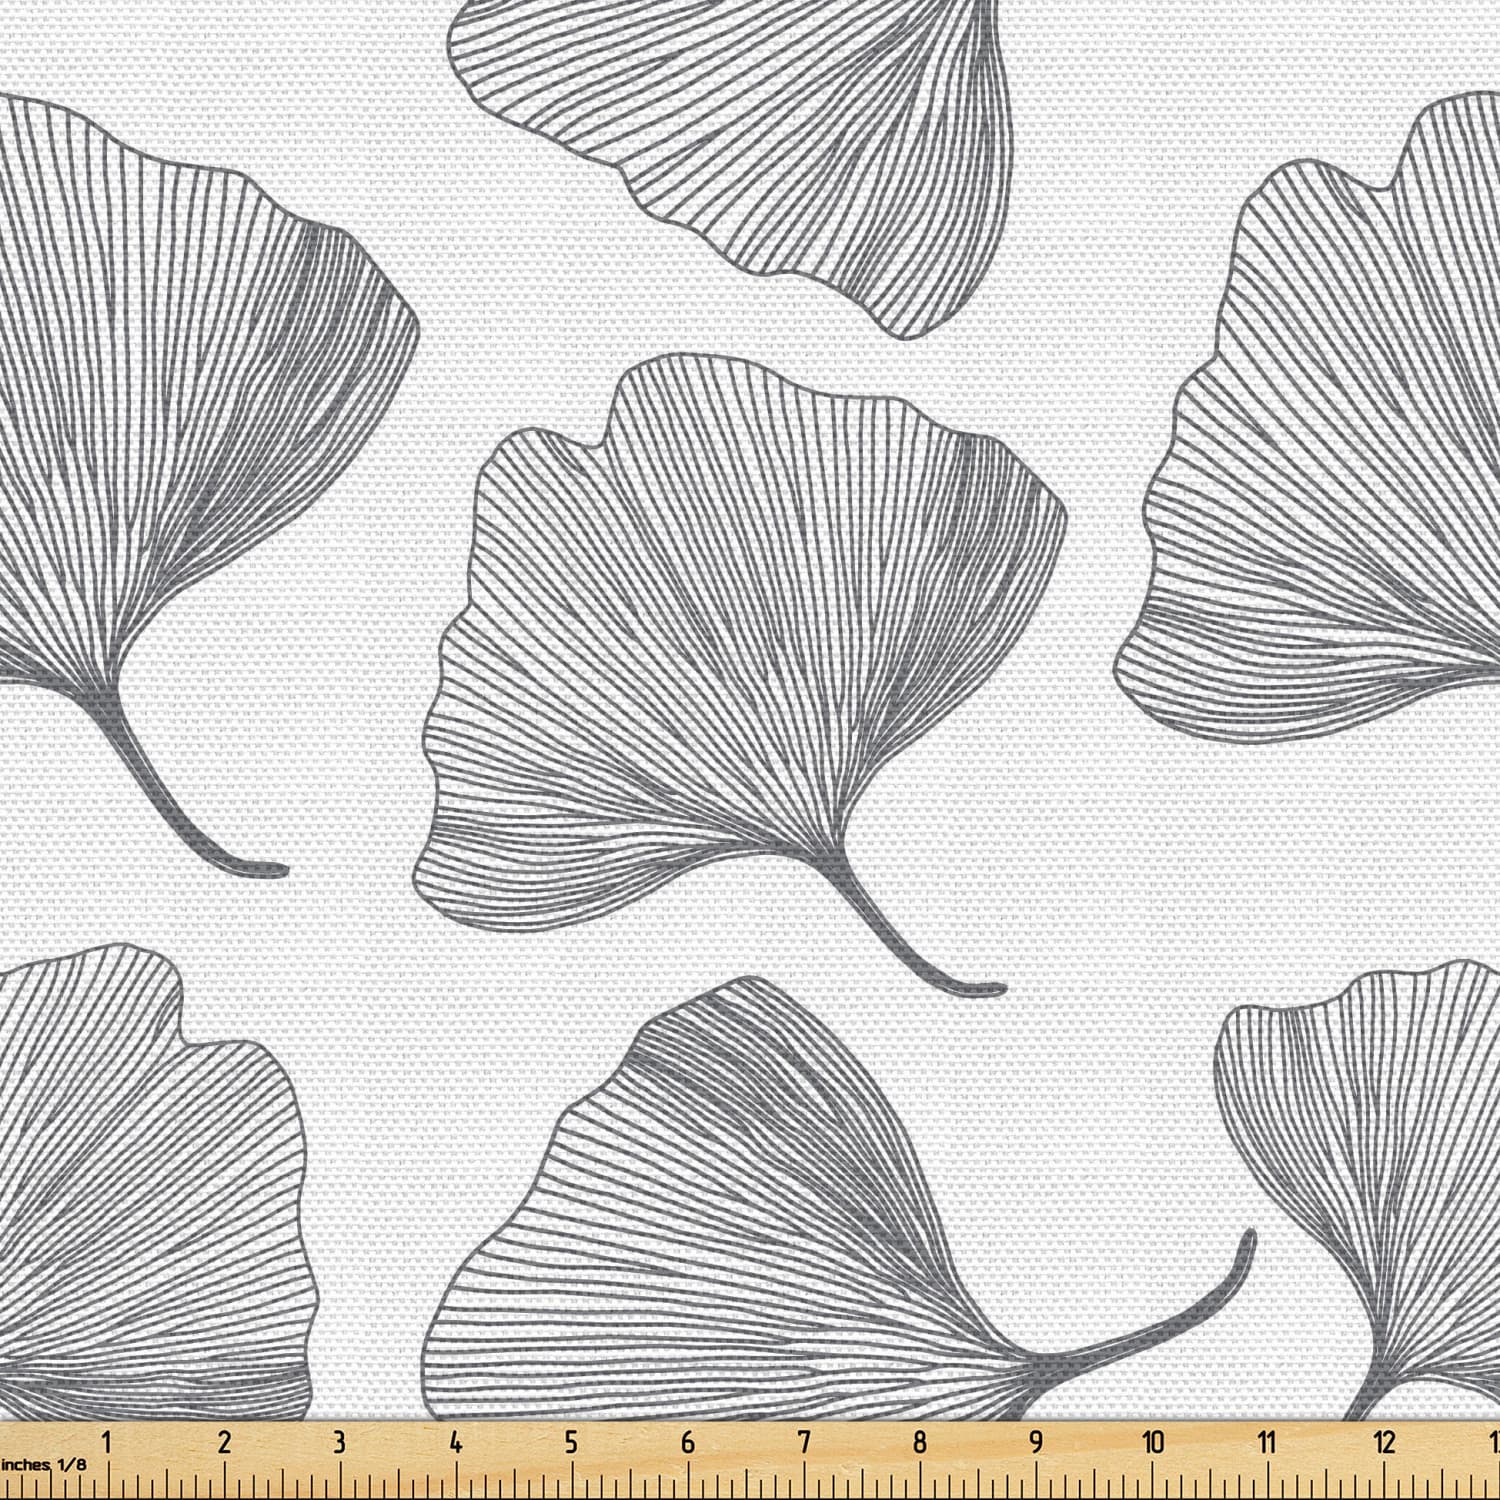Click the number 1 on the ruler
The image size is (1500, 1500).
(107, 1442)
